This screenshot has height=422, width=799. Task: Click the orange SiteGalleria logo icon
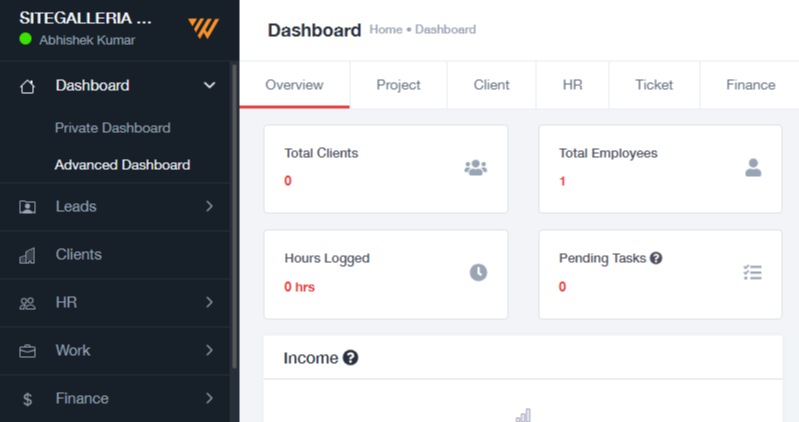[203, 29]
